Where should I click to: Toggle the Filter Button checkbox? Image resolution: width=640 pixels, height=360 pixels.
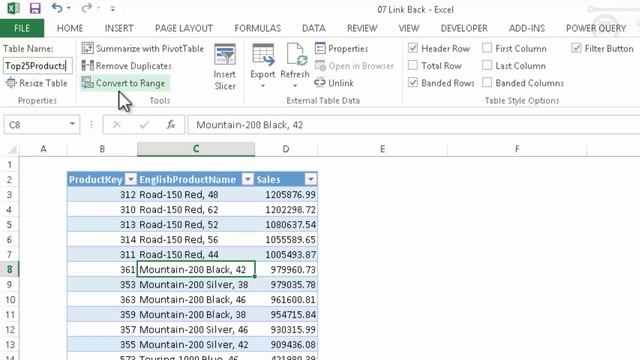(x=576, y=48)
